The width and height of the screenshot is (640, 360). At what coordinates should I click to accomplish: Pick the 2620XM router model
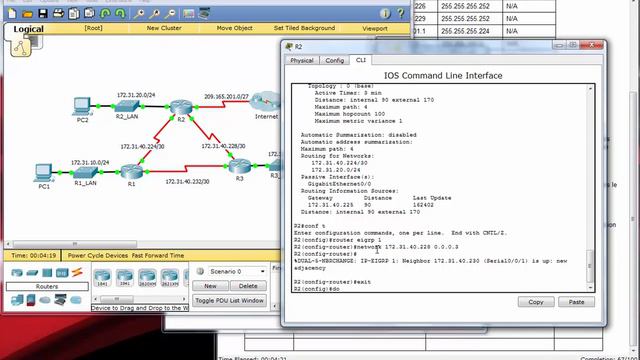click(147, 278)
